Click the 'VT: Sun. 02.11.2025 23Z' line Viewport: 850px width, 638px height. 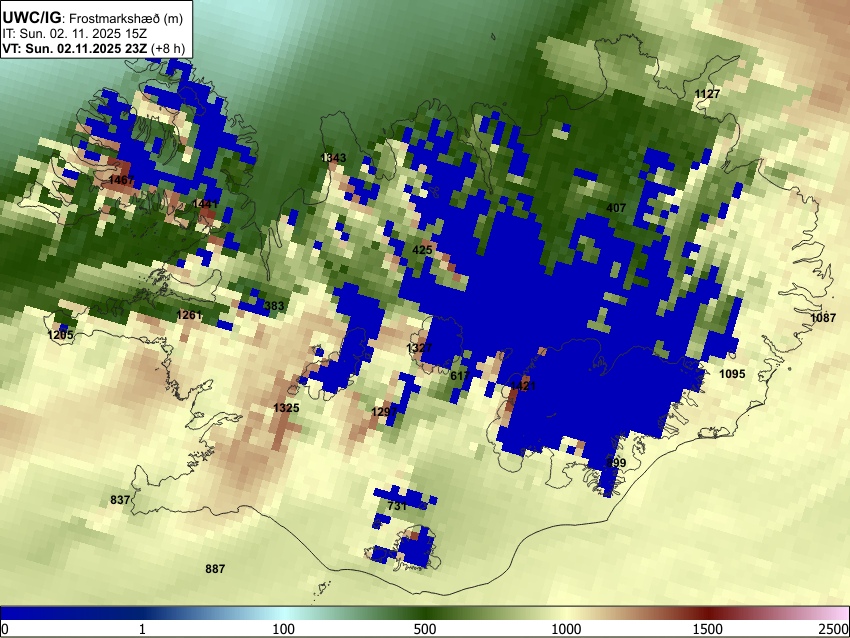point(75,48)
